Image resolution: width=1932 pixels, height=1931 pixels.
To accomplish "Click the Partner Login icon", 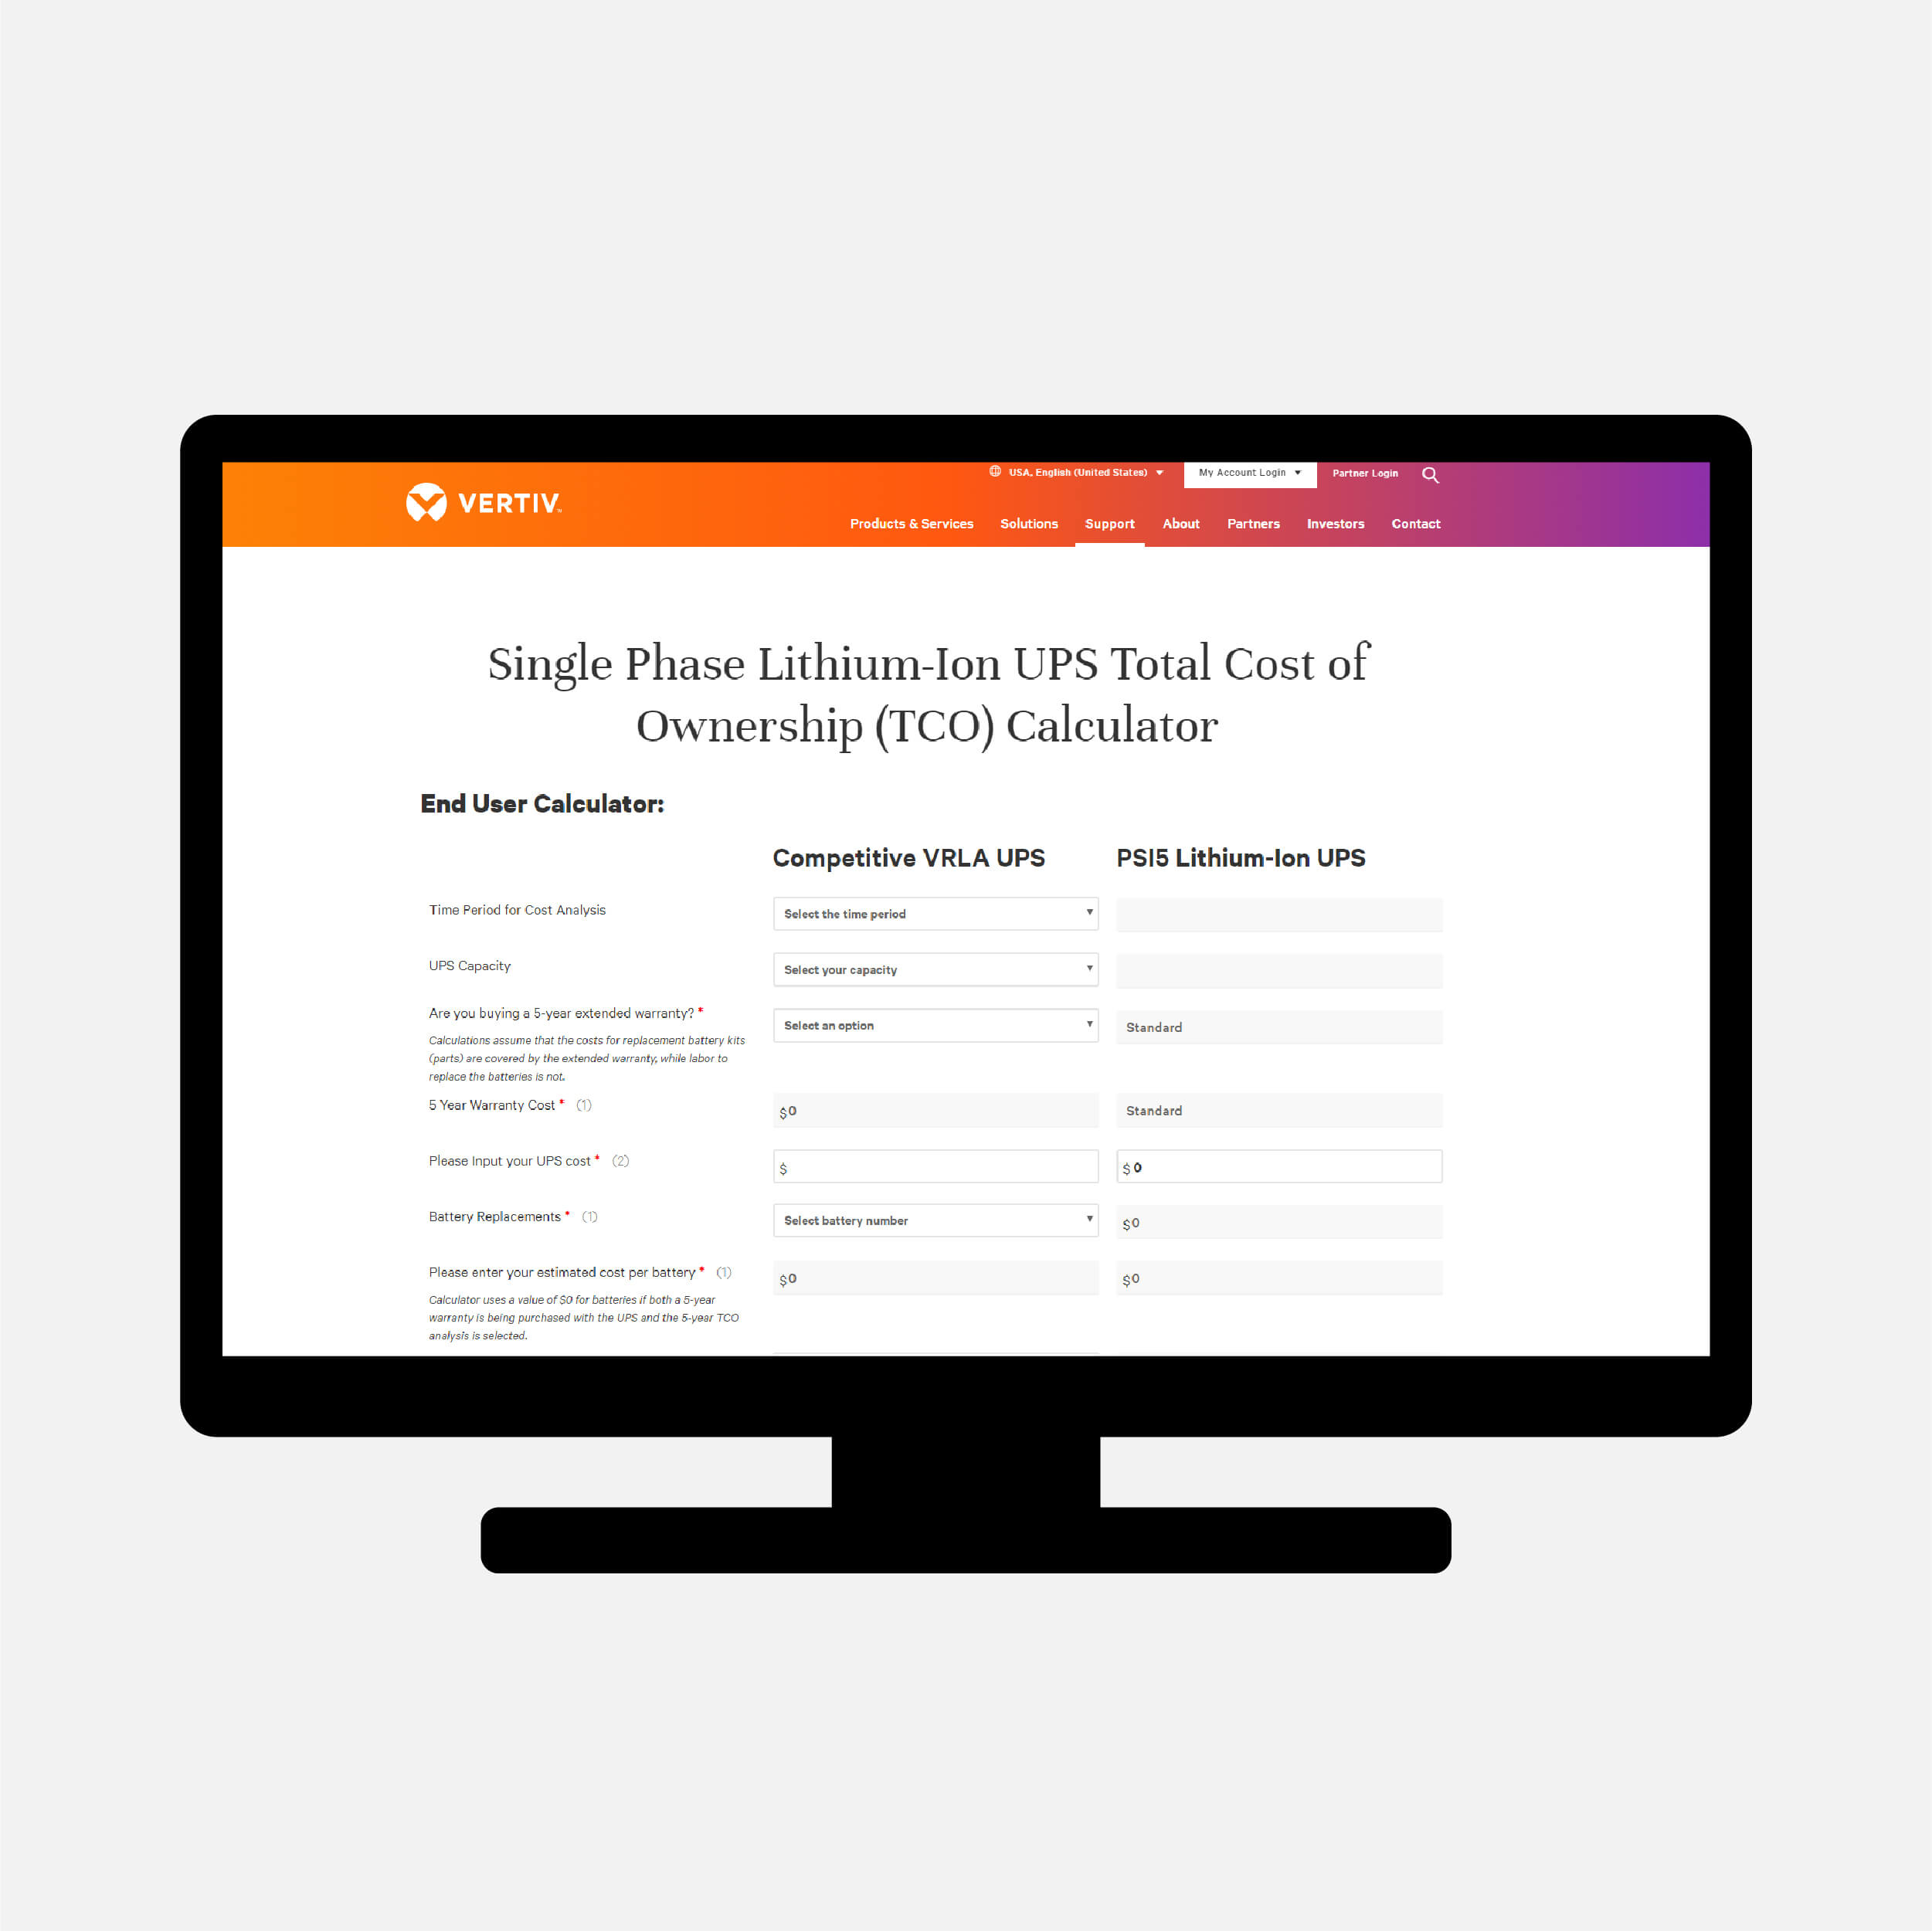I will pyautogui.click(x=1366, y=474).
